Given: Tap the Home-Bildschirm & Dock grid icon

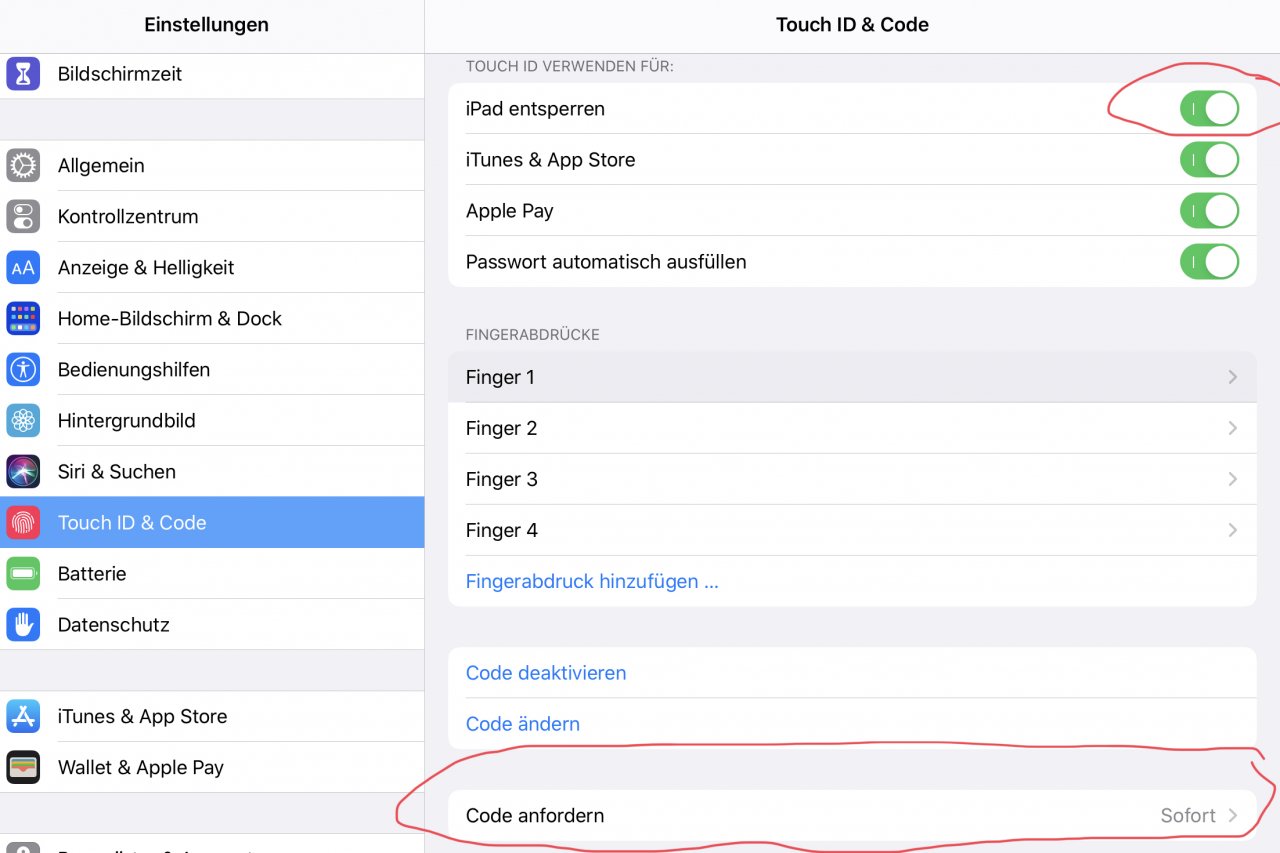Looking at the screenshot, I should pyautogui.click(x=23, y=318).
